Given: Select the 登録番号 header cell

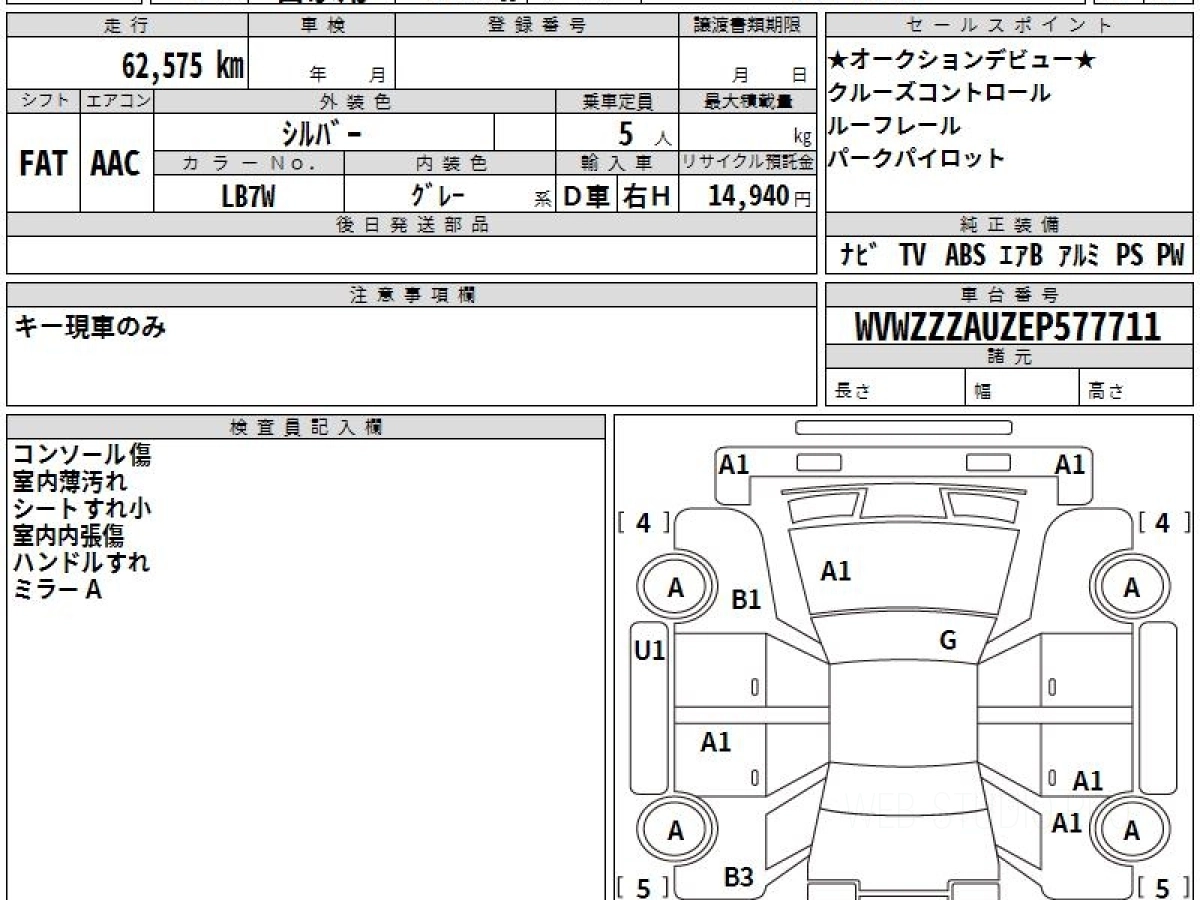Looking at the screenshot, I should (x=537, y=26).
